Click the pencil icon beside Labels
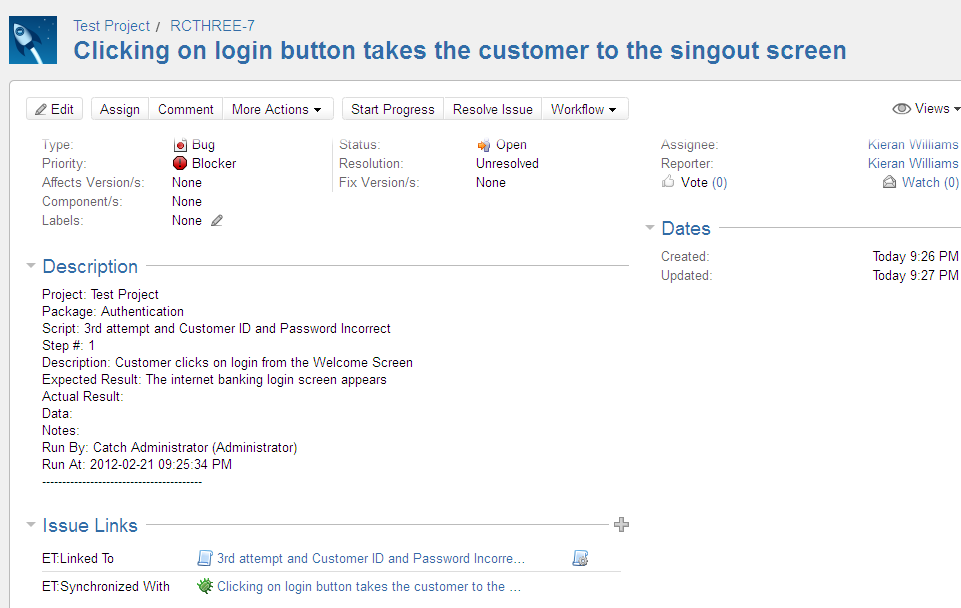The width and height of the screenshot is (961, 608). tap(217, 221)
